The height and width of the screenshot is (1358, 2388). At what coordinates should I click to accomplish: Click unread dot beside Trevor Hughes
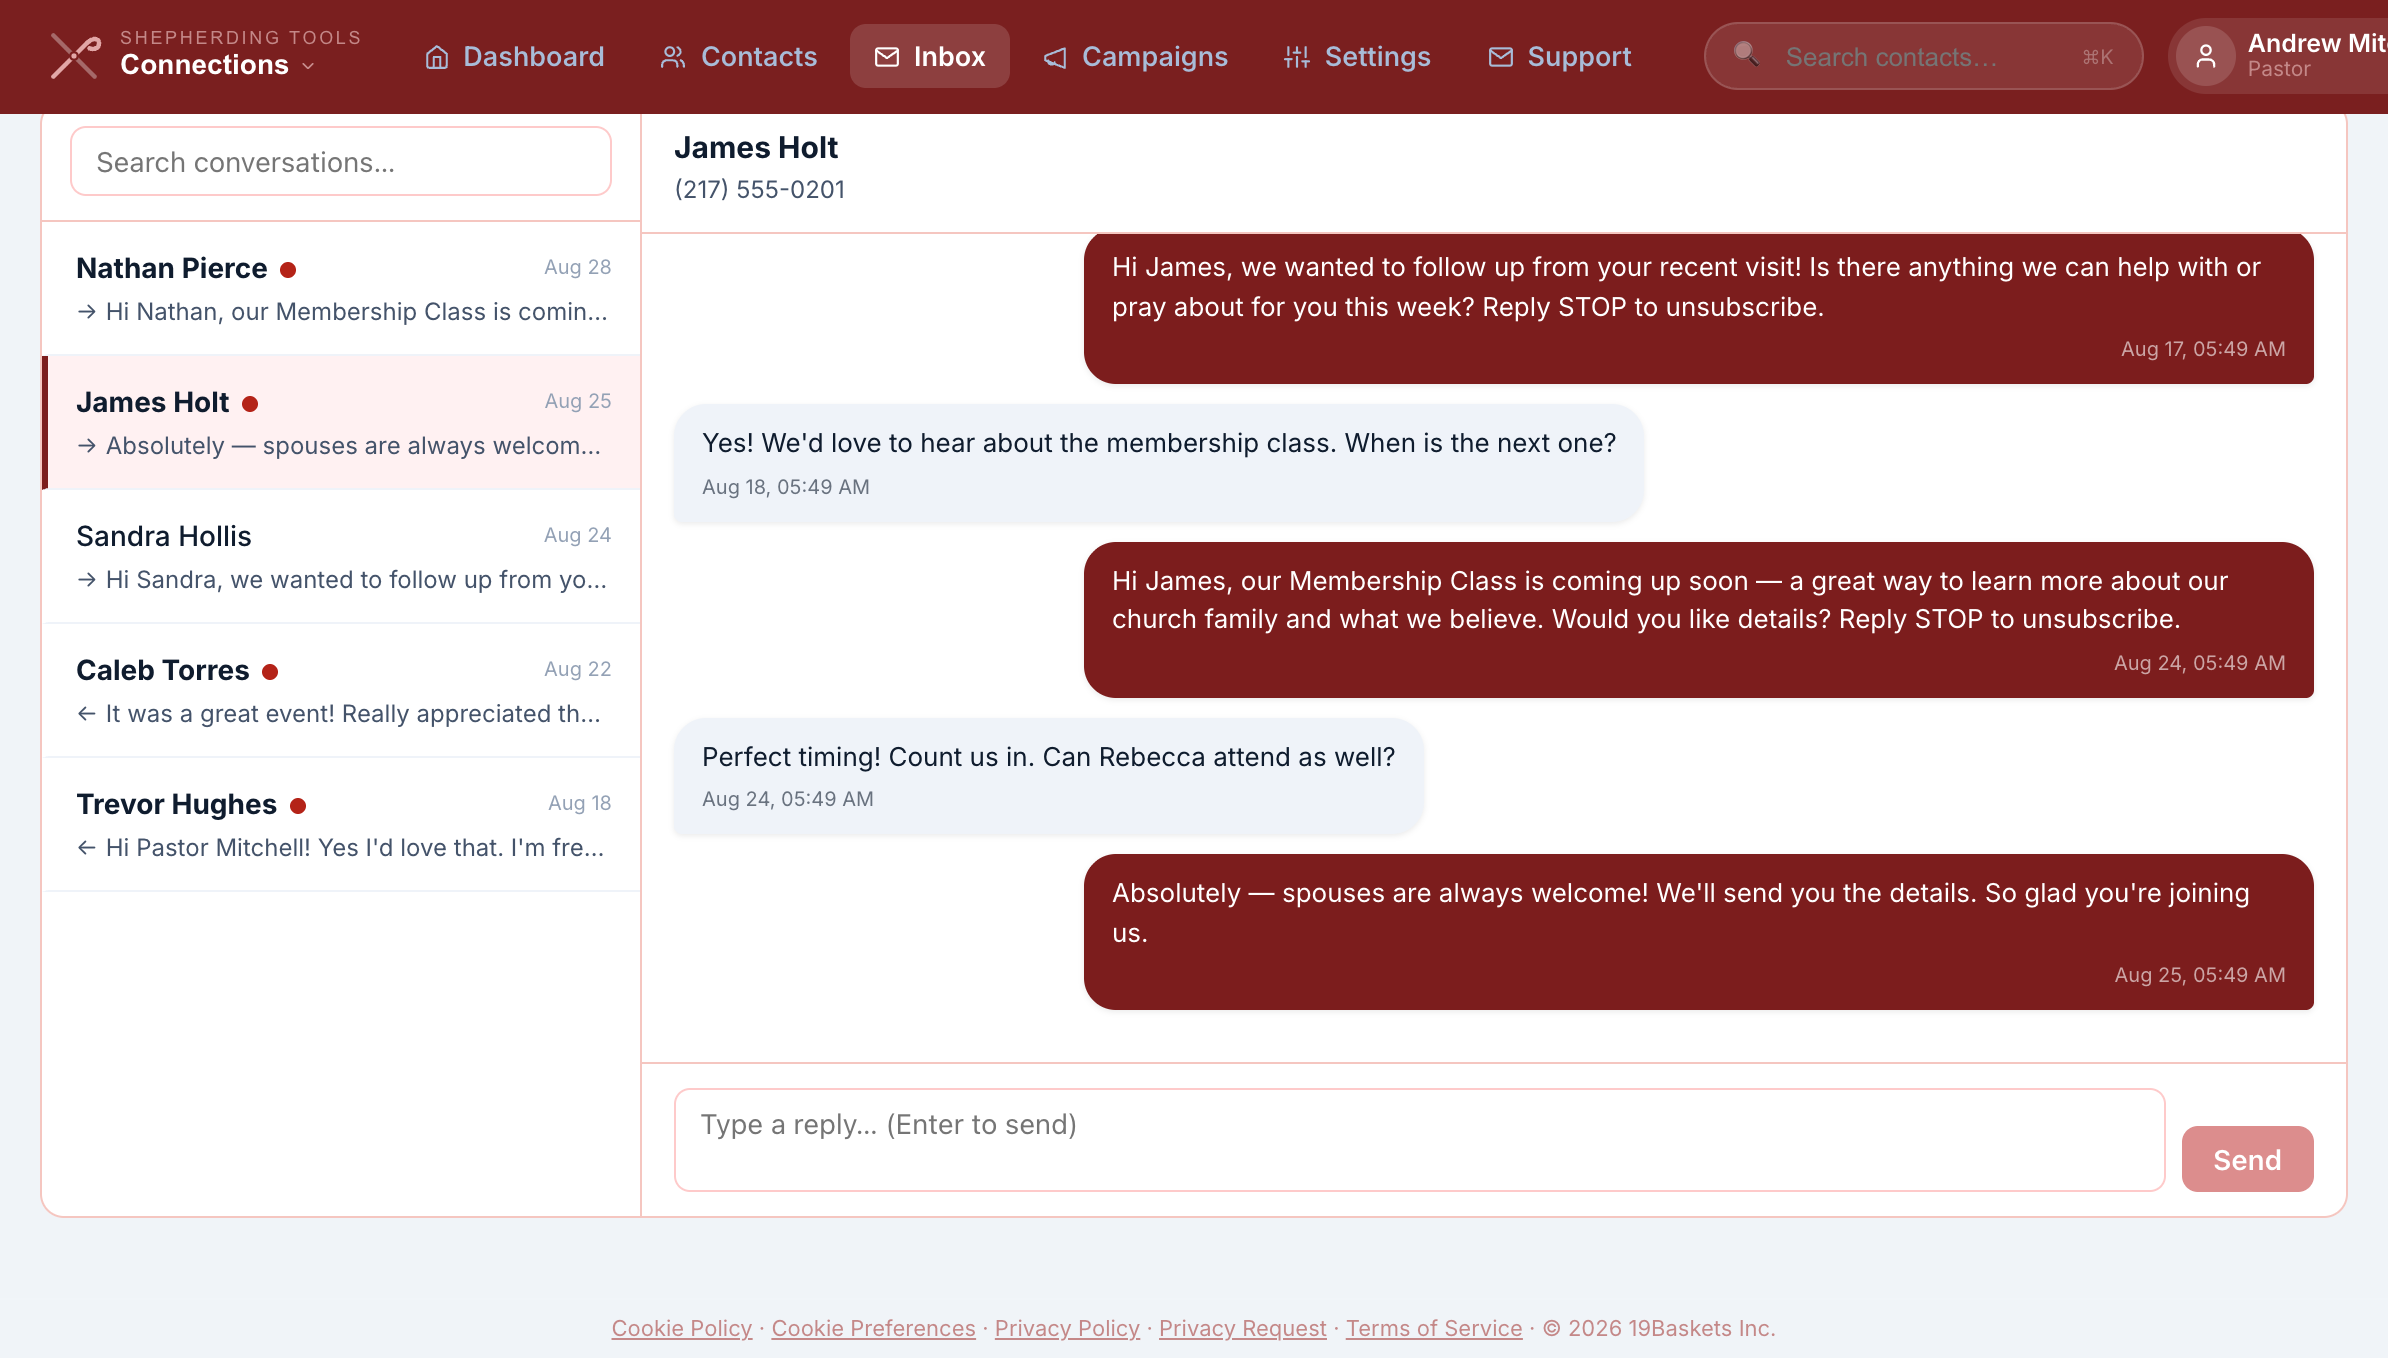298,805
